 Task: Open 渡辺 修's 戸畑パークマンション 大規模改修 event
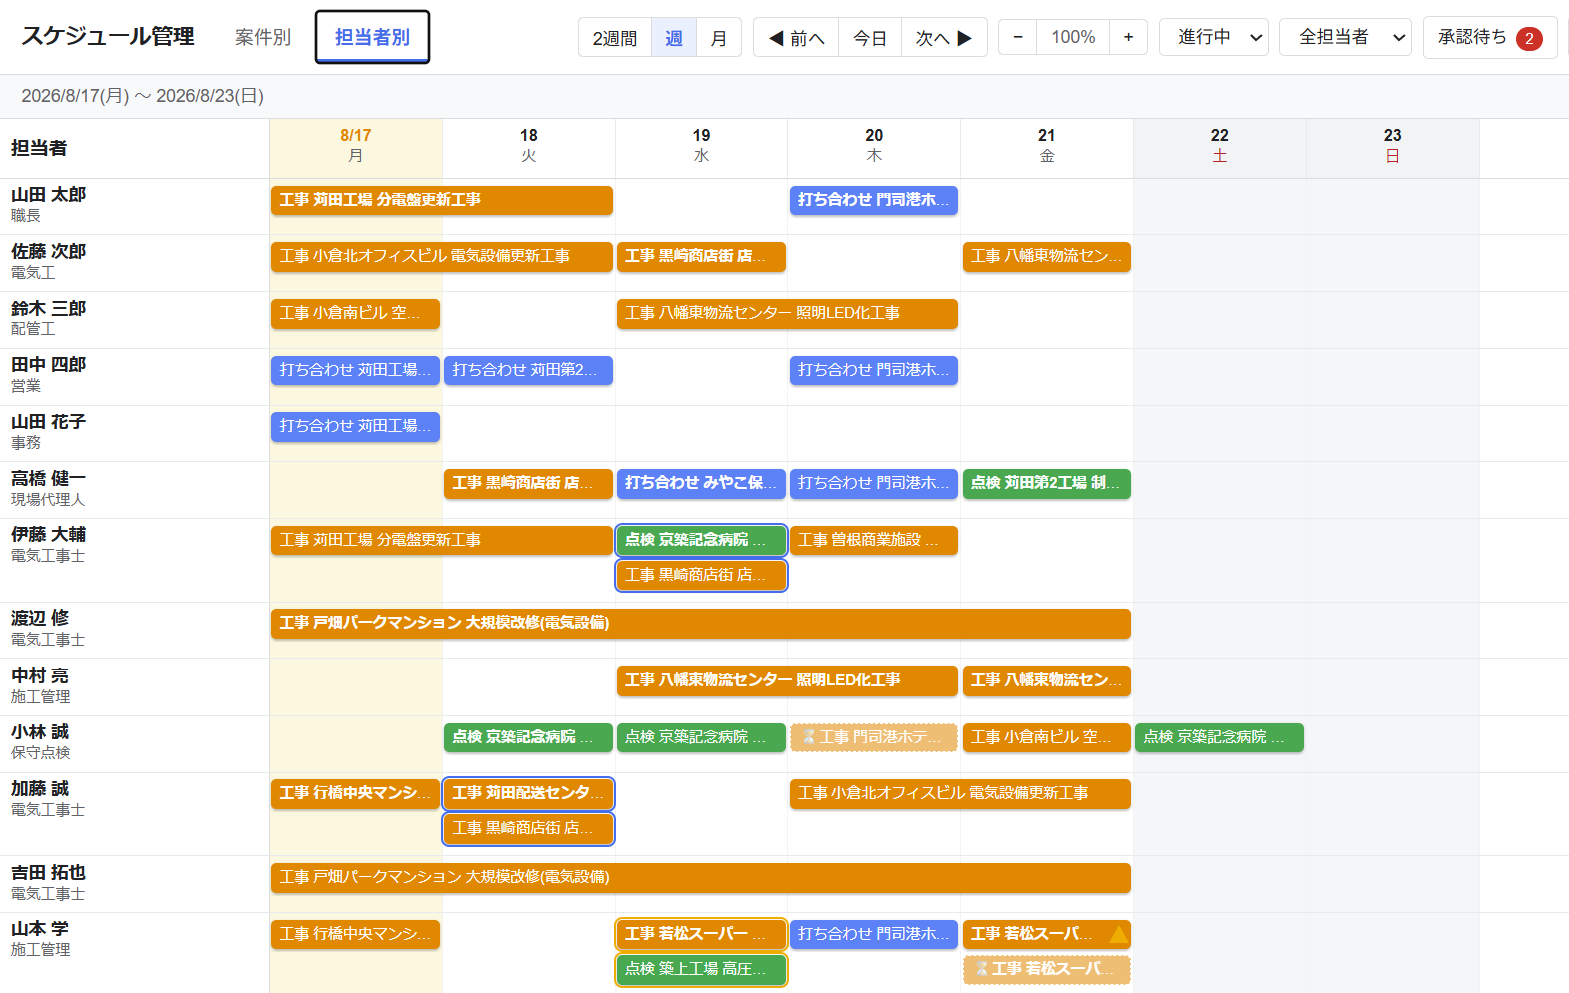click(701, 624)
